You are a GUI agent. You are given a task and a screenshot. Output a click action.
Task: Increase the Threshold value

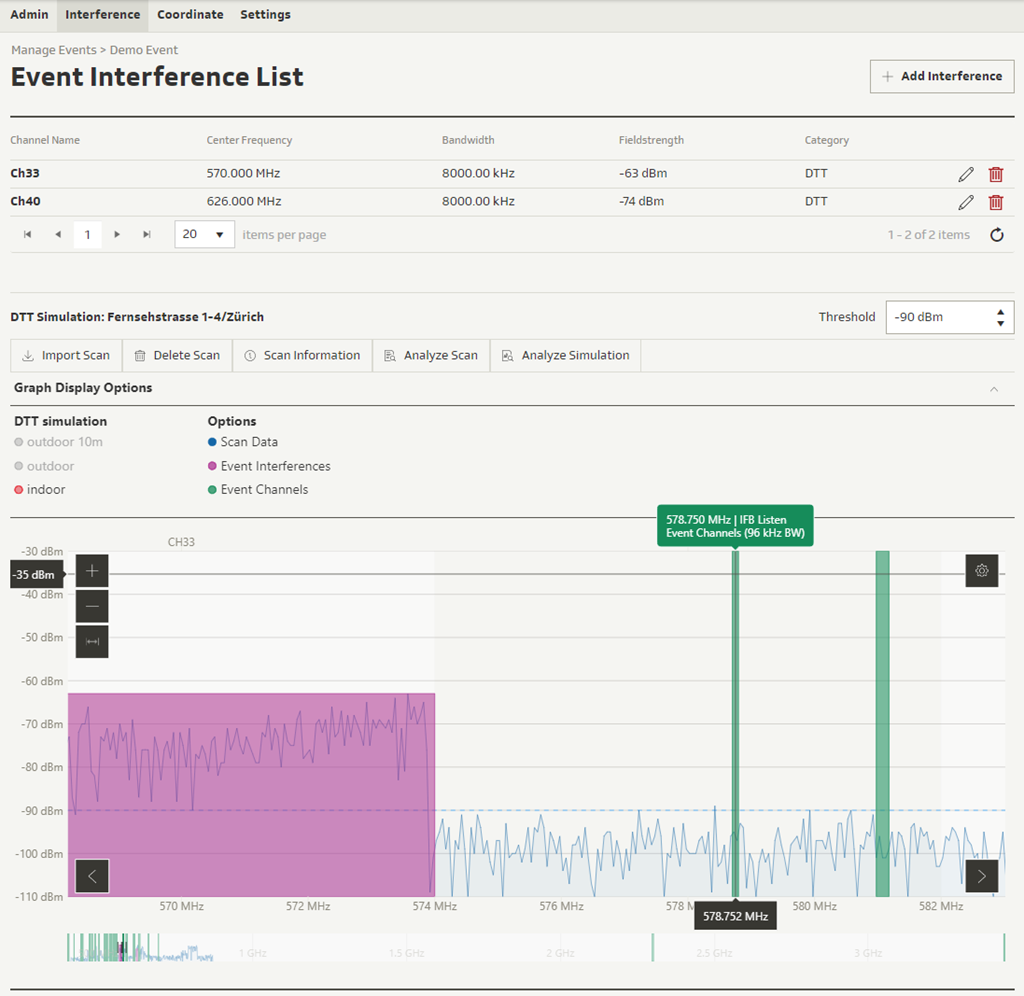1000,312
